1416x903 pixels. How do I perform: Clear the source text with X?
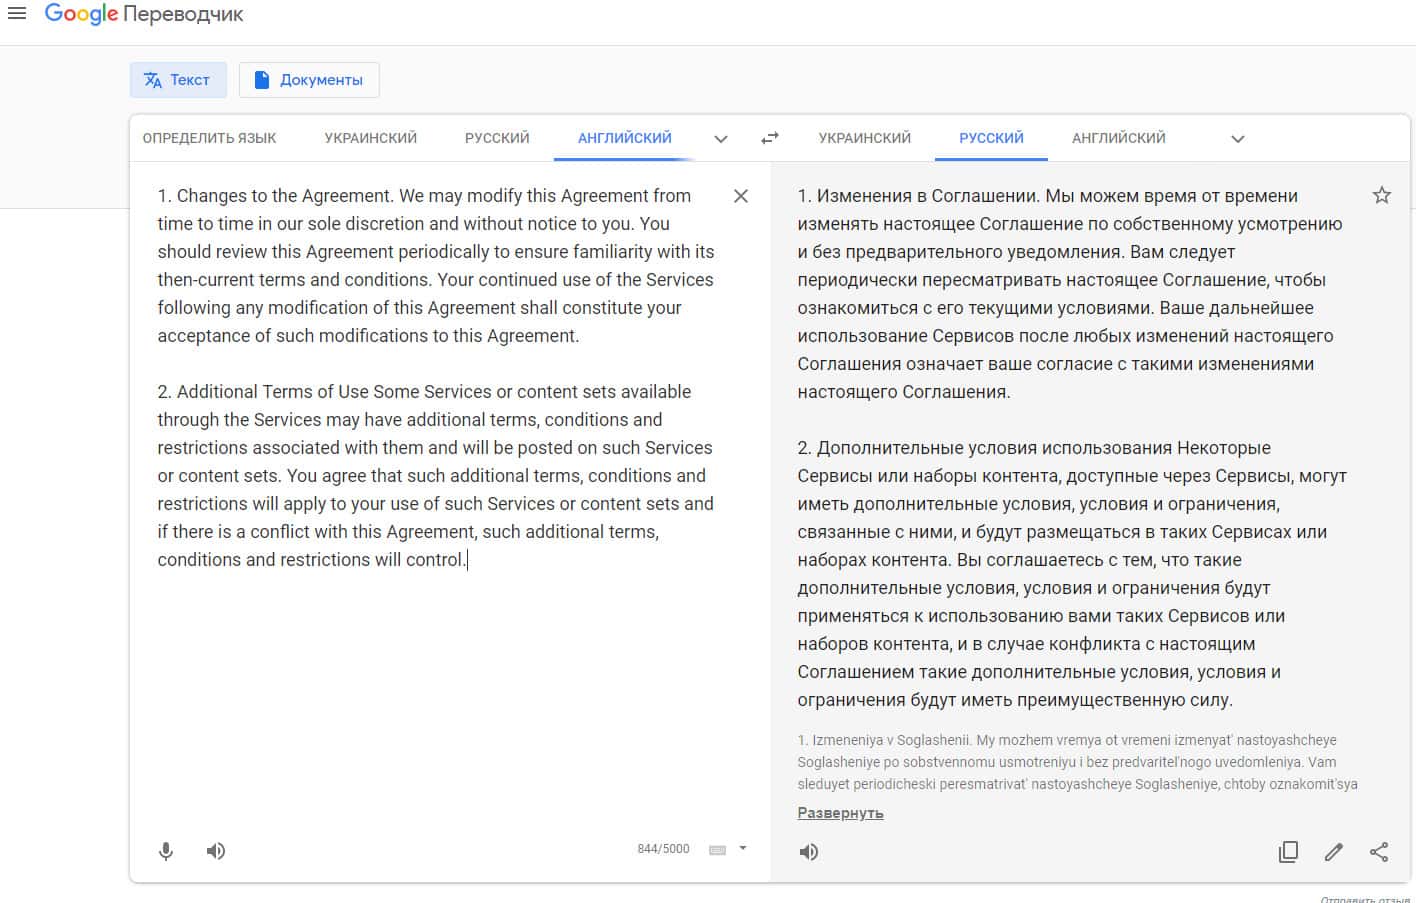tap(741, 196)
